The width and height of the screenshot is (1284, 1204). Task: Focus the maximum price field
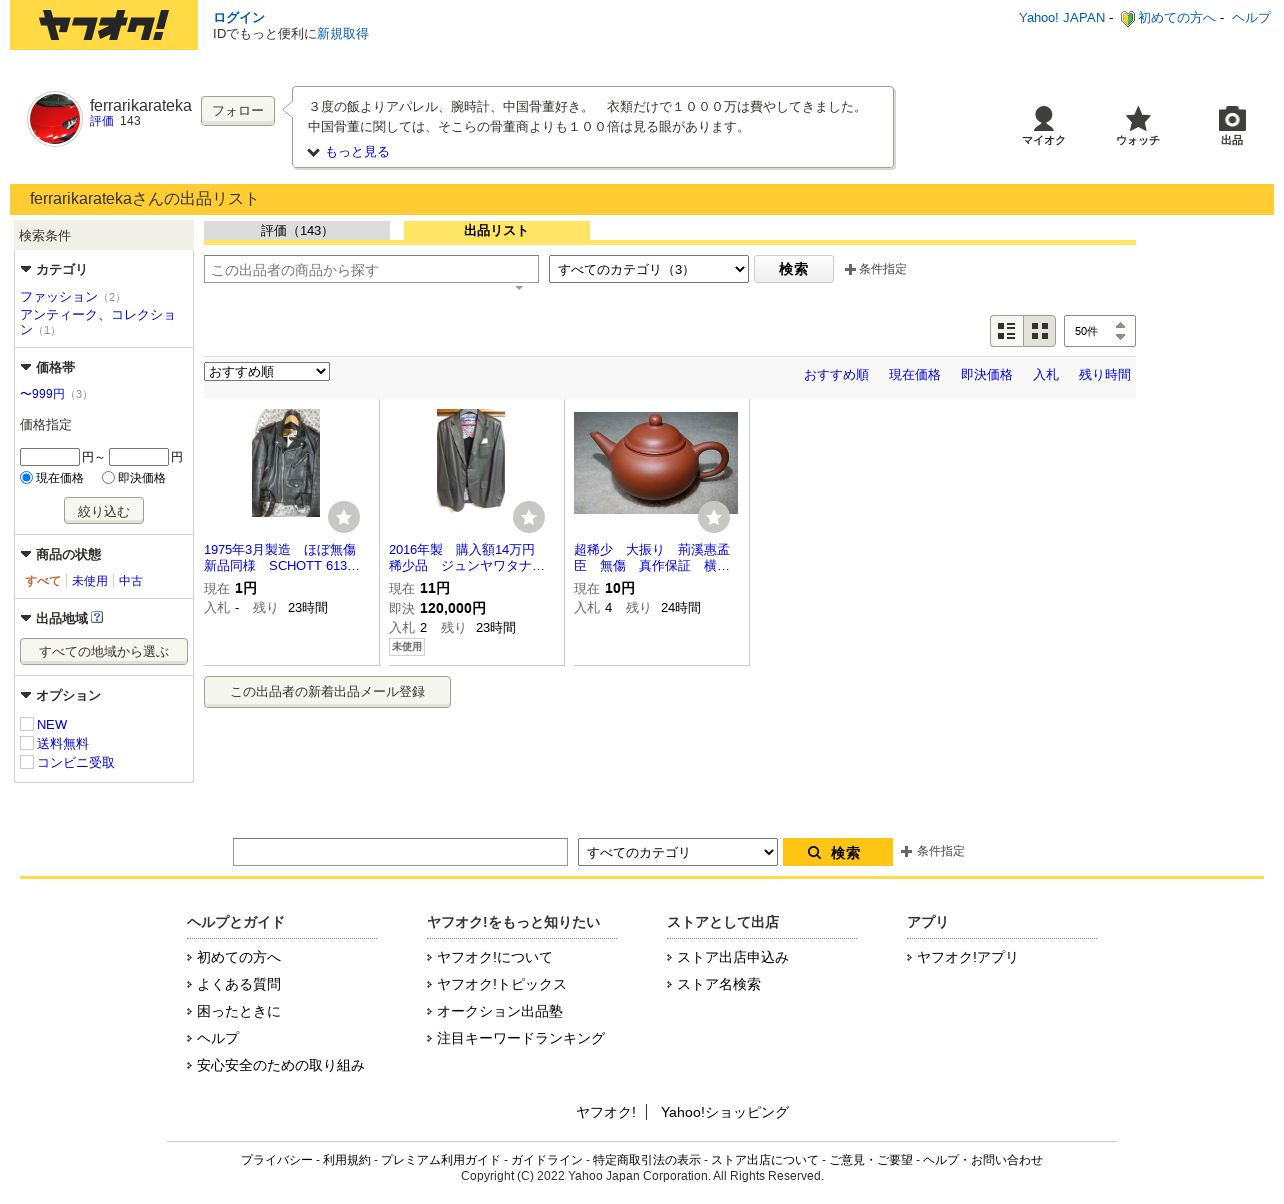tap(139, 457)
